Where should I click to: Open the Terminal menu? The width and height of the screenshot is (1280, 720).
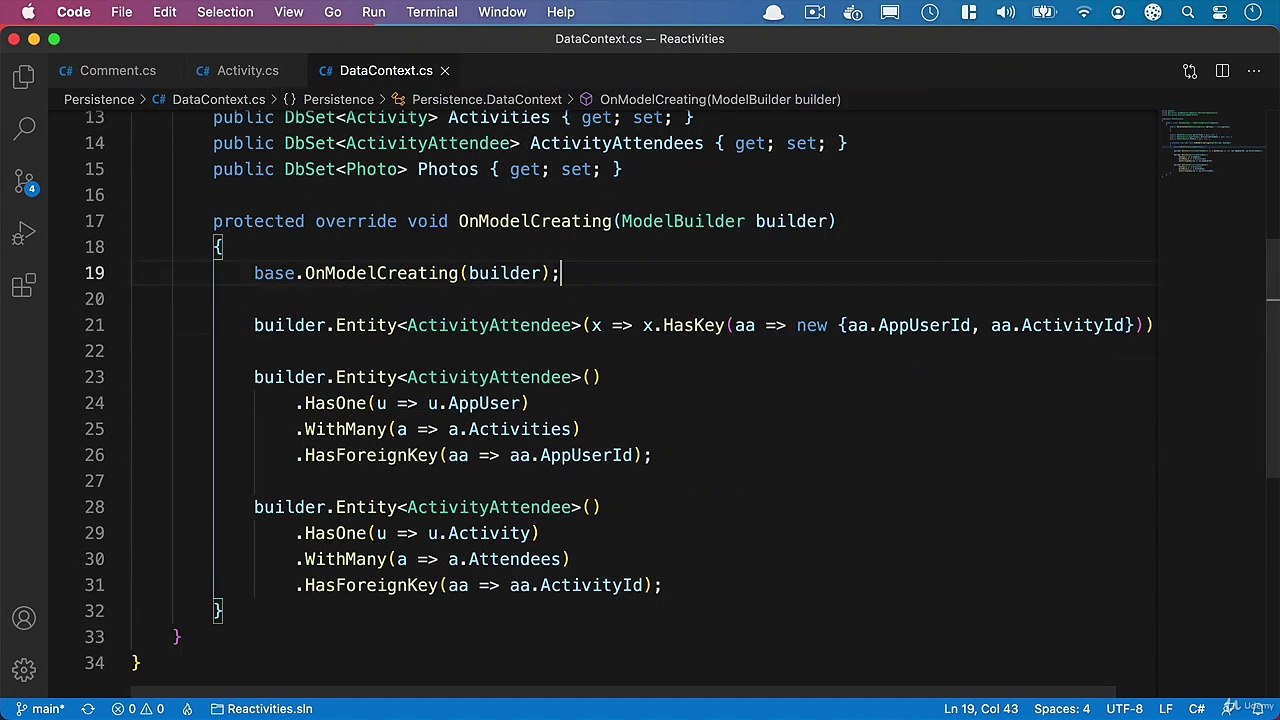(432, 12)
